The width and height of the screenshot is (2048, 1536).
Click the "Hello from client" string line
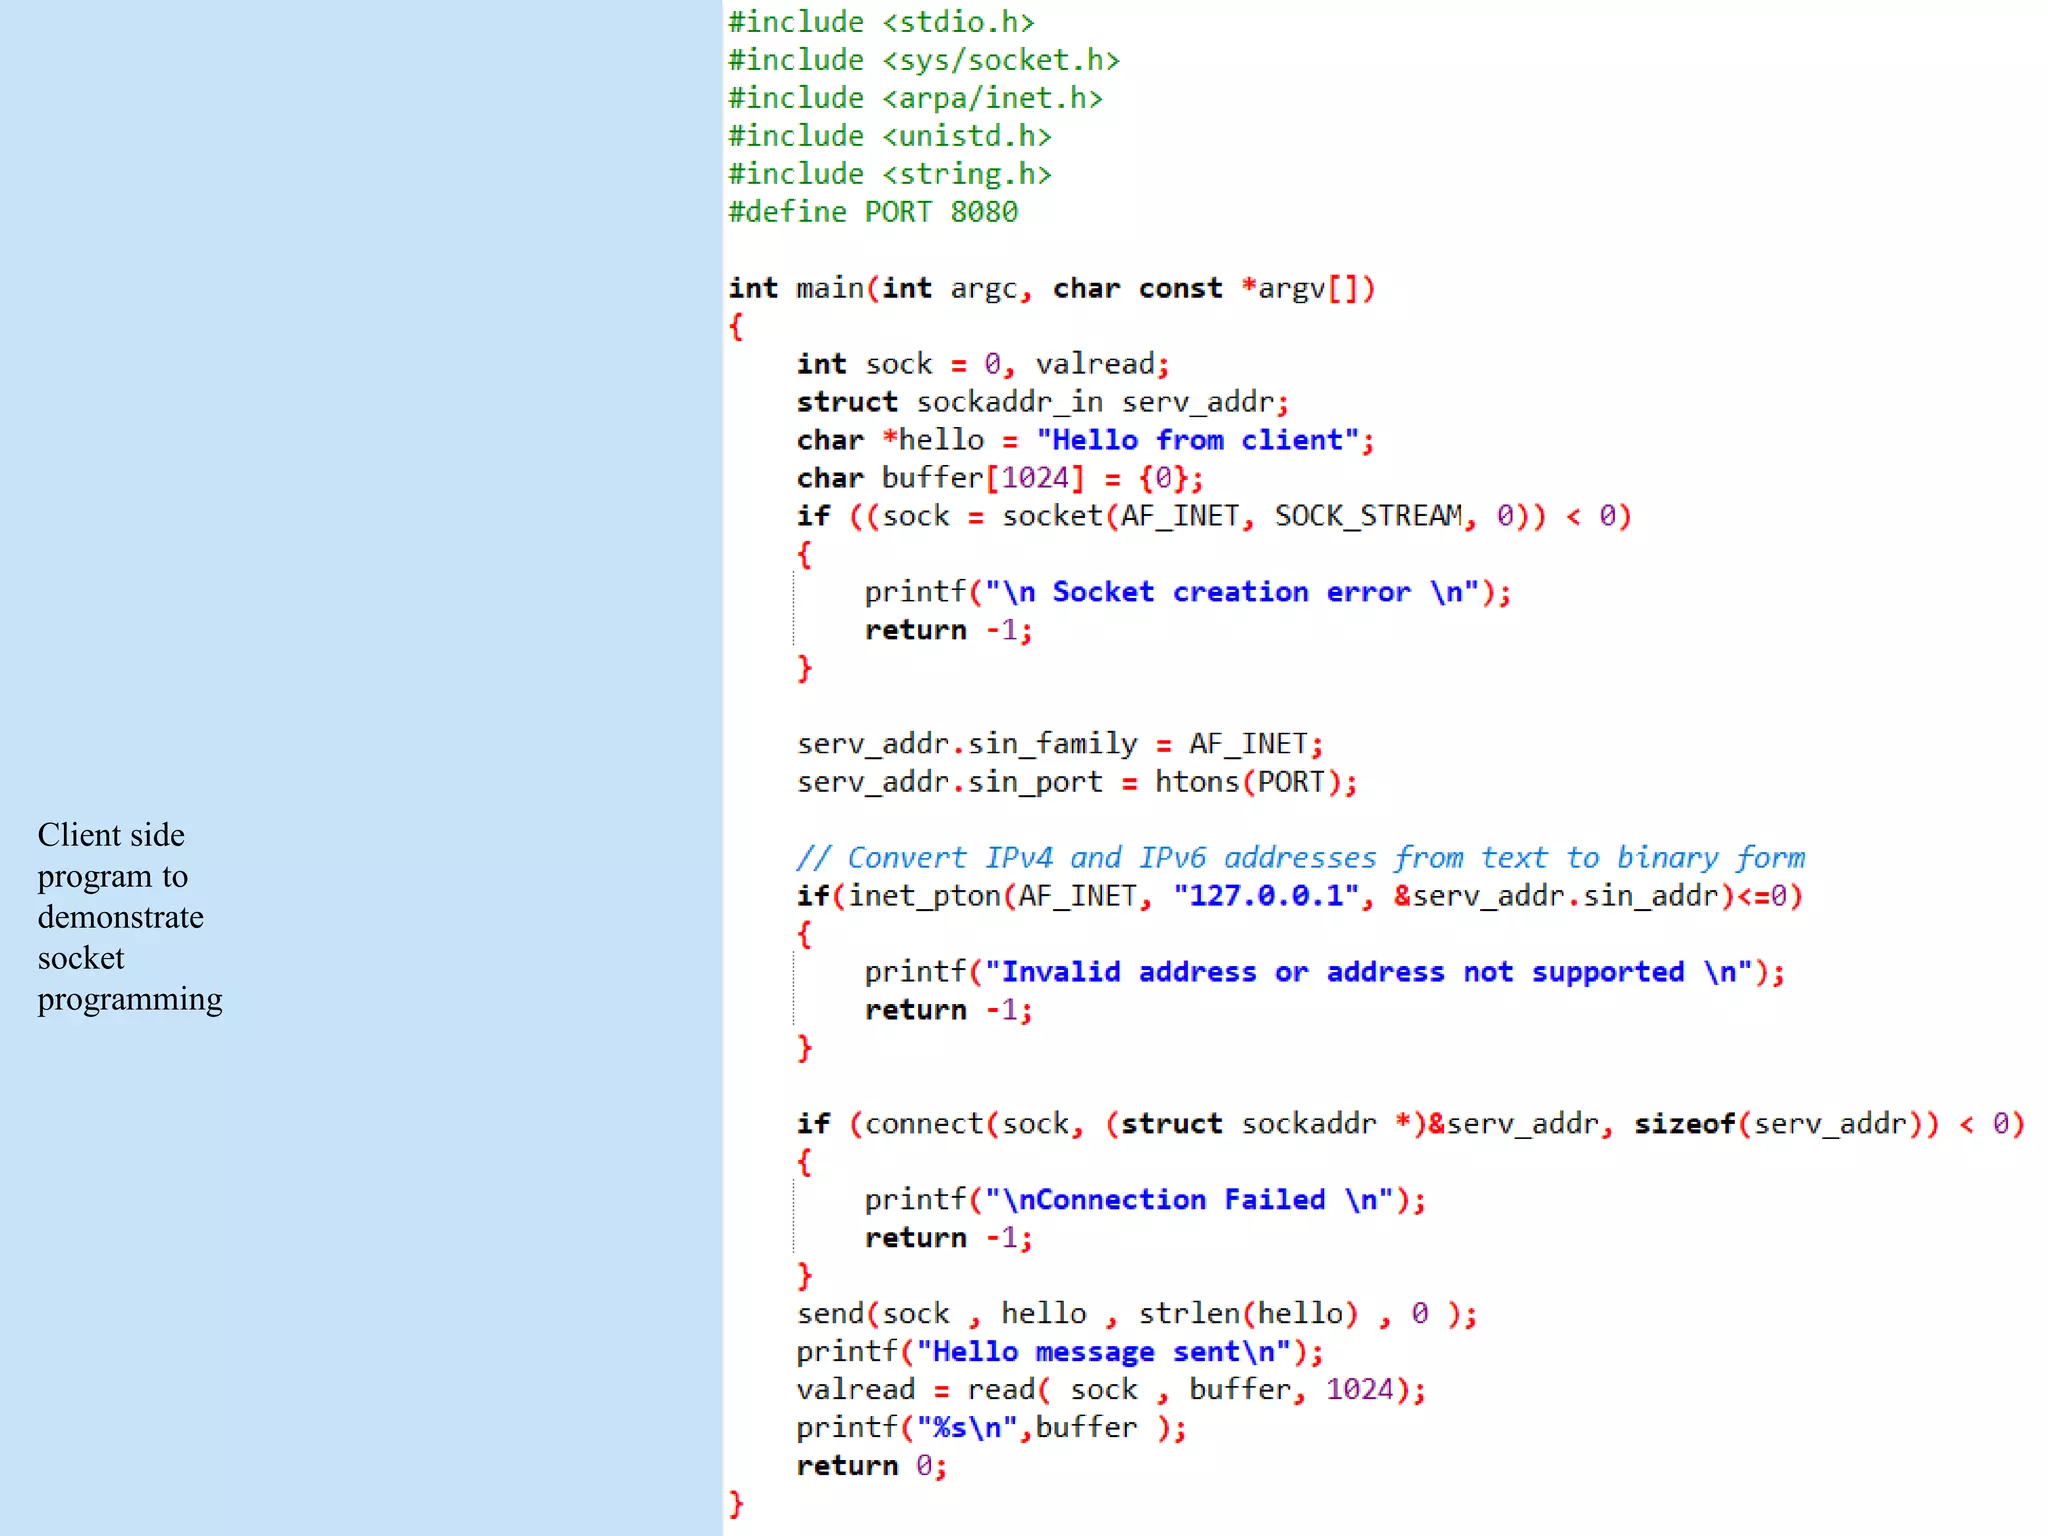coord(1085,440)
